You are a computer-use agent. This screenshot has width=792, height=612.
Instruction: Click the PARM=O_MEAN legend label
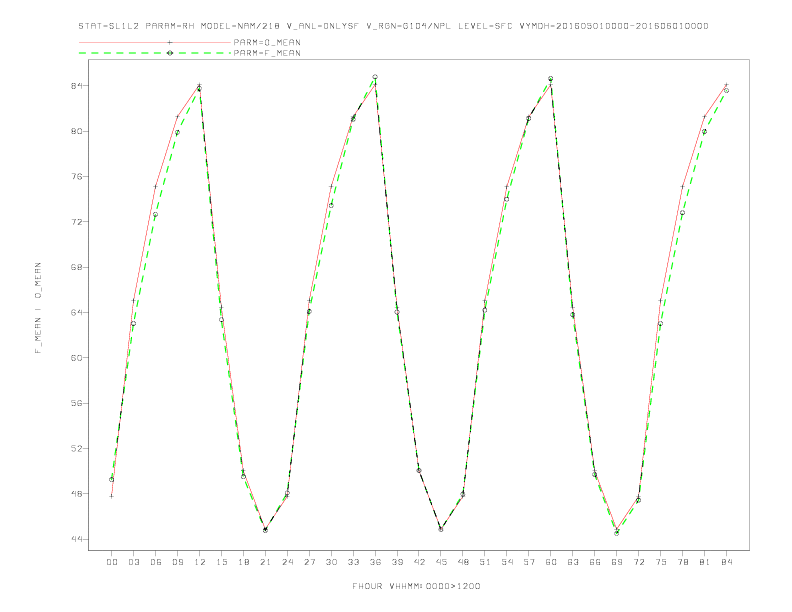pyautogui.click(x=267, y=42)
